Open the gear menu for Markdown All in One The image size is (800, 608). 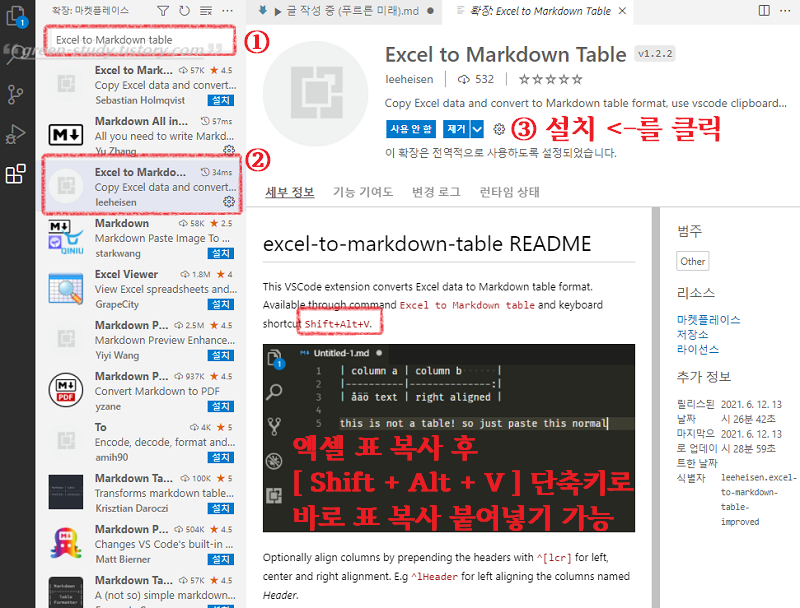tap(229, 150)
